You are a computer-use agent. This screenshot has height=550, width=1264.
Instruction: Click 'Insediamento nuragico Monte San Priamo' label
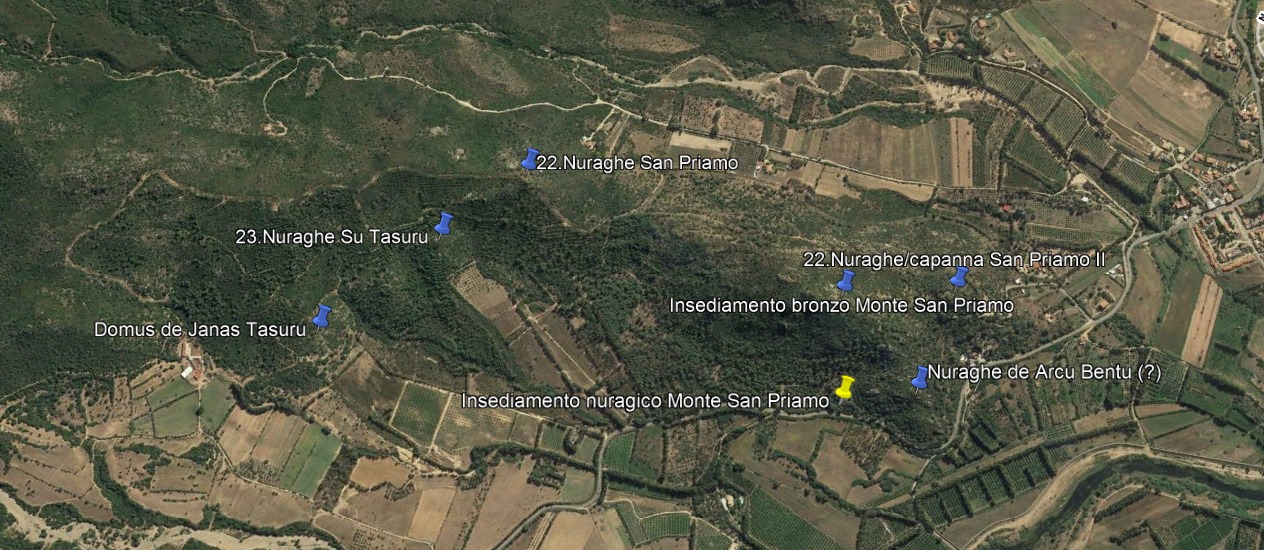[x=645, y=400]
